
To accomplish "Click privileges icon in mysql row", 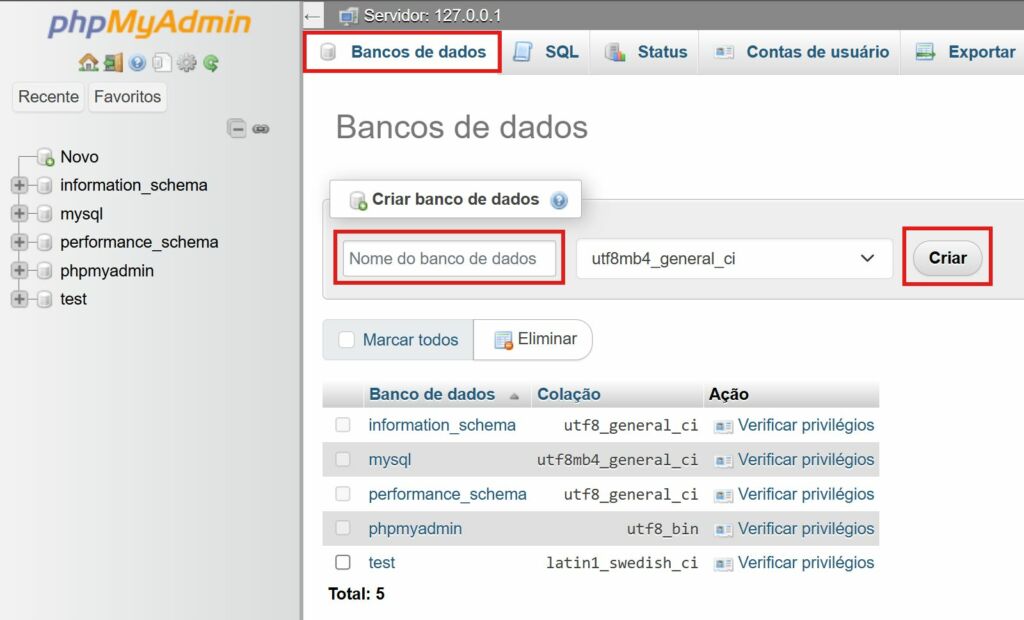I will click(723, 461).
